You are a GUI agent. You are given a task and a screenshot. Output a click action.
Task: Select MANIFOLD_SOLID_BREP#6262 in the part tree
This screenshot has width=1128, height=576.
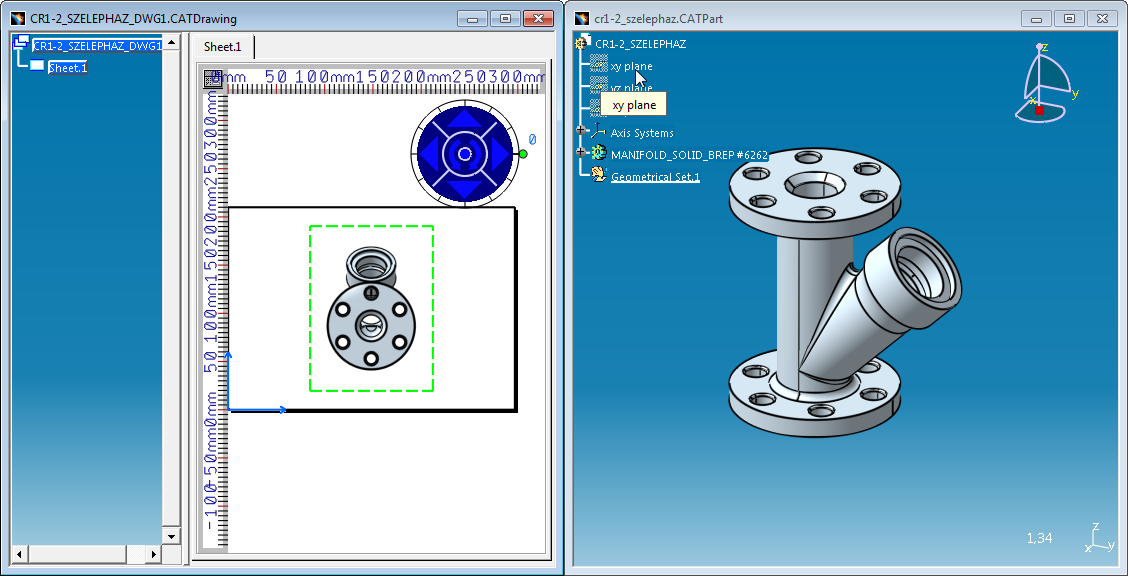(689, 154)
